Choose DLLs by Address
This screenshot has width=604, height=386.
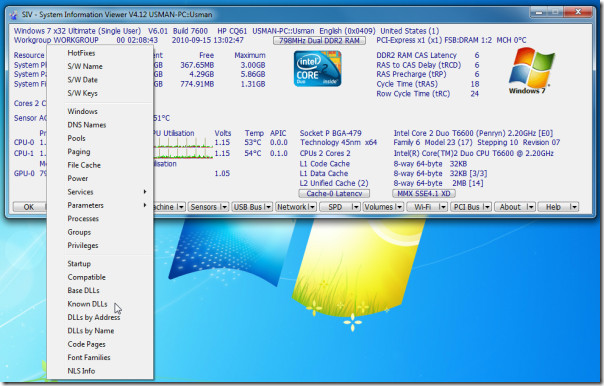pyautogui.click(x=100, y=317)
